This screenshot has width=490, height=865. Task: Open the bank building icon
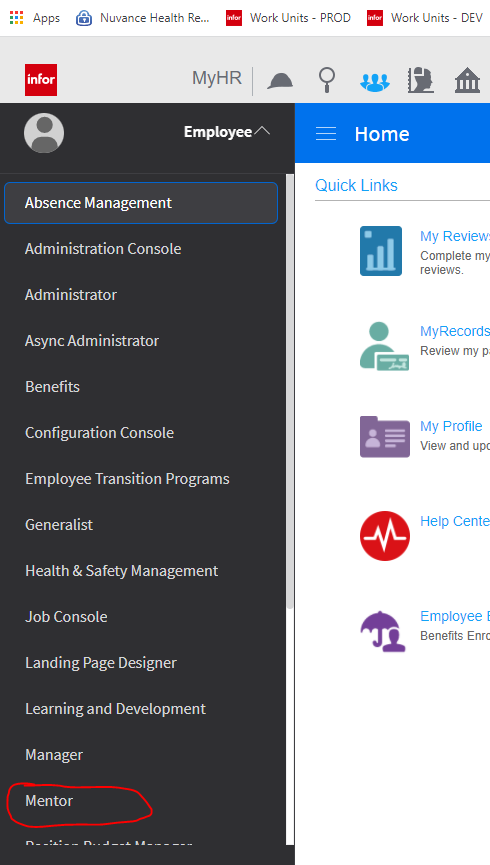point(467,81)
